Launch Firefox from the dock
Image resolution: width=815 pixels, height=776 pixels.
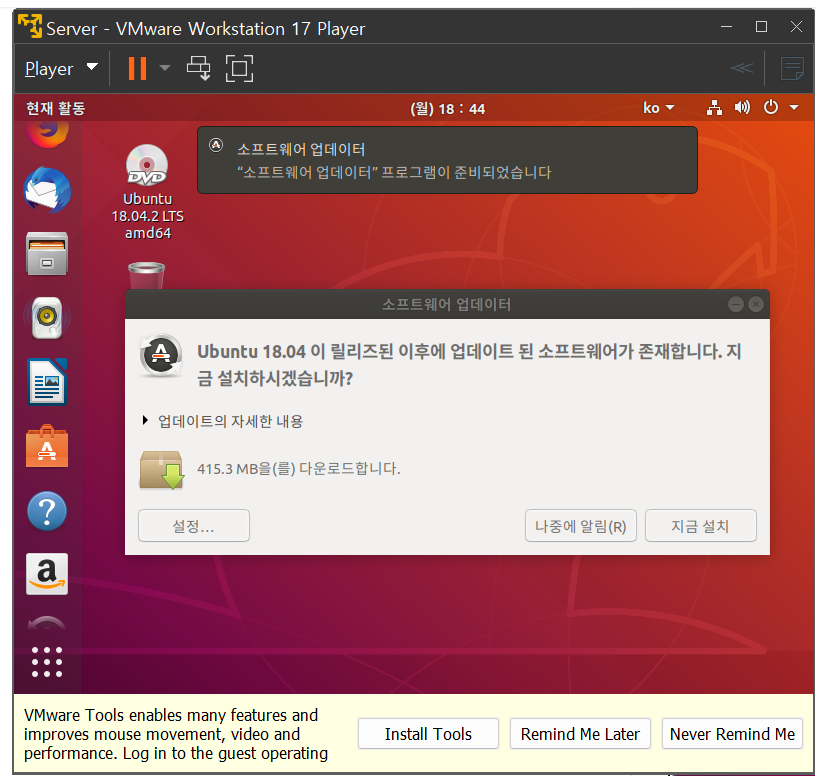coord(47,133)
